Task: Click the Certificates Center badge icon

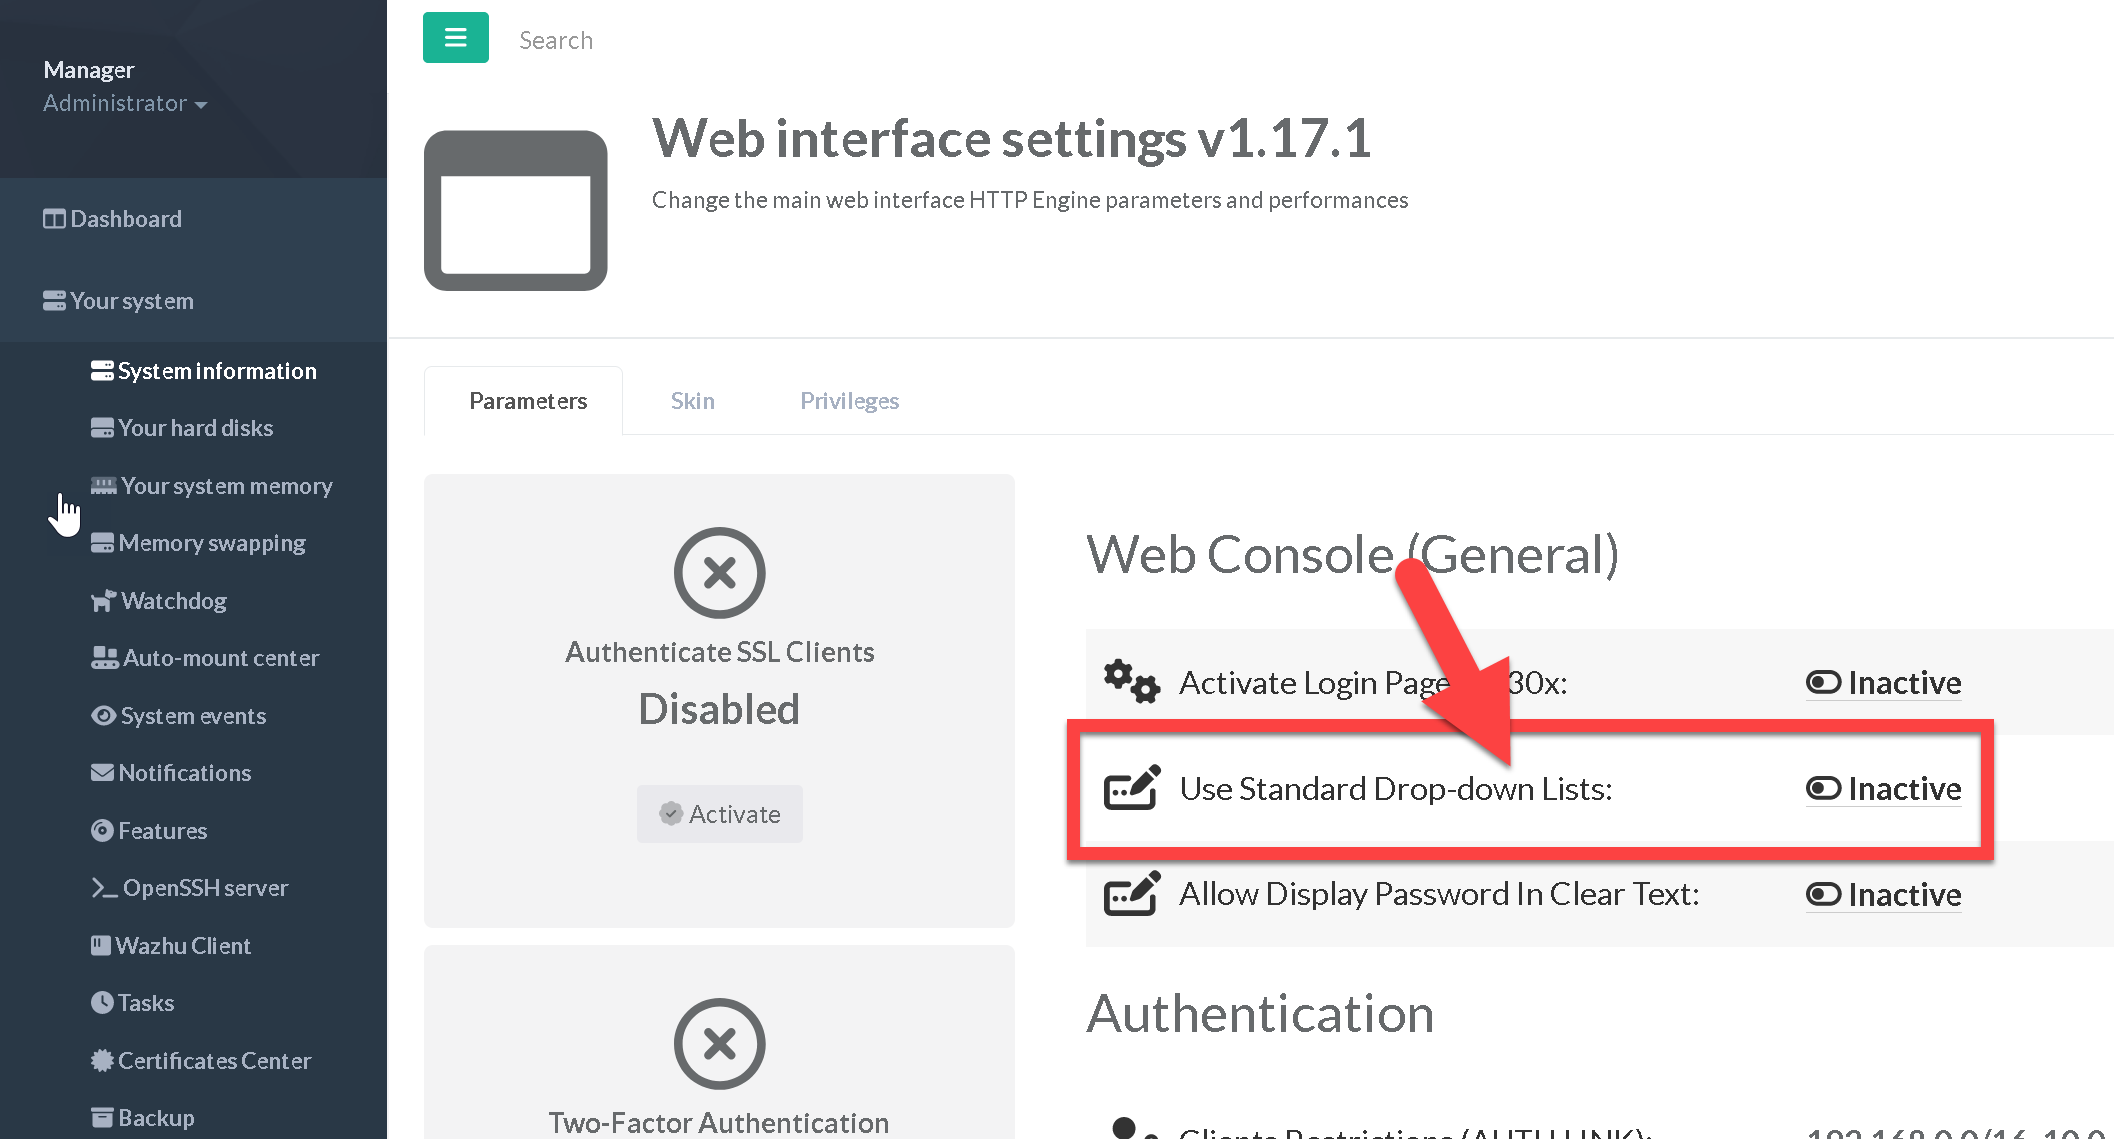Action: point(102,1061)
